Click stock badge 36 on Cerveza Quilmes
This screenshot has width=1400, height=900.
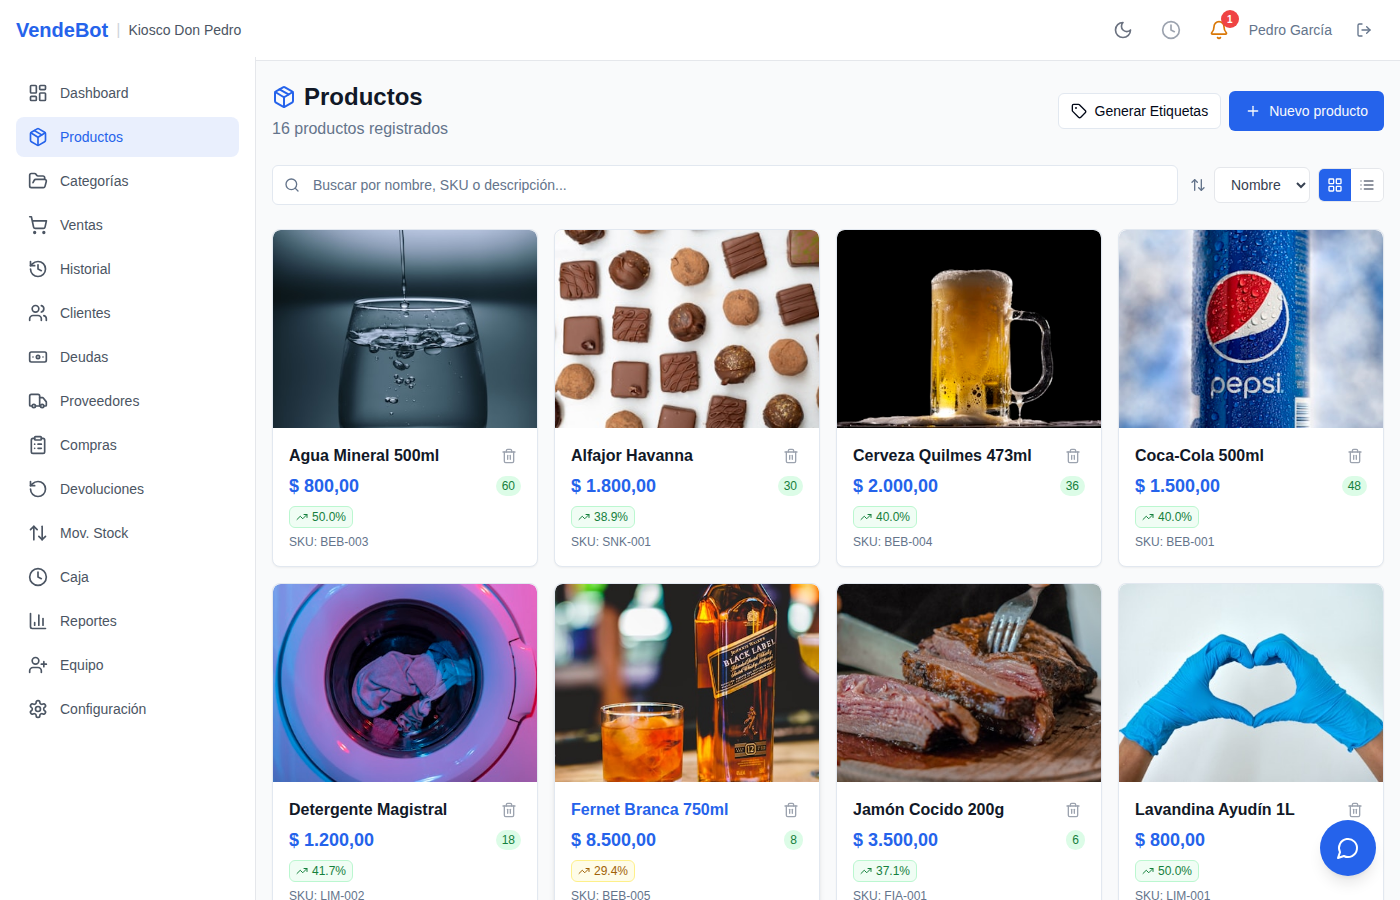coord(1072,486)
